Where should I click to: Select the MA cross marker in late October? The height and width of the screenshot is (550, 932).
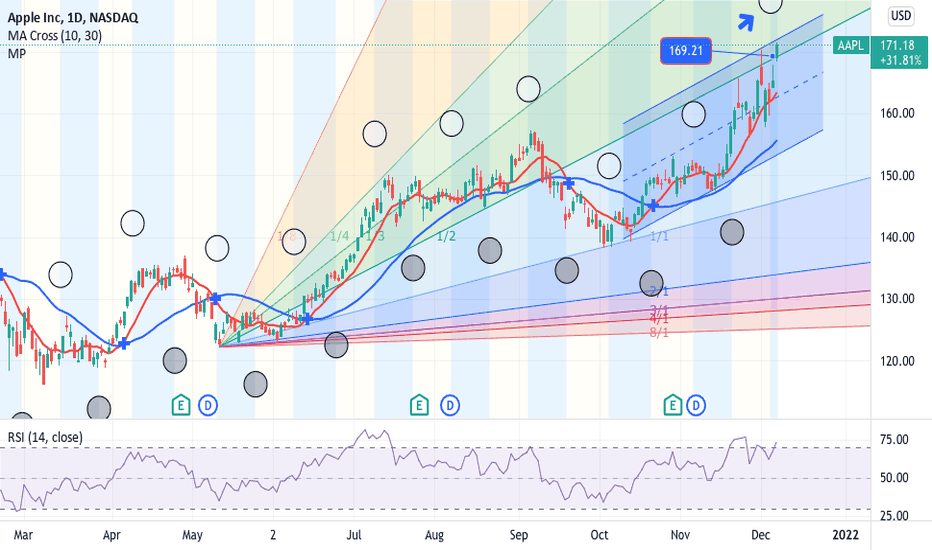[x=653, y=205]
